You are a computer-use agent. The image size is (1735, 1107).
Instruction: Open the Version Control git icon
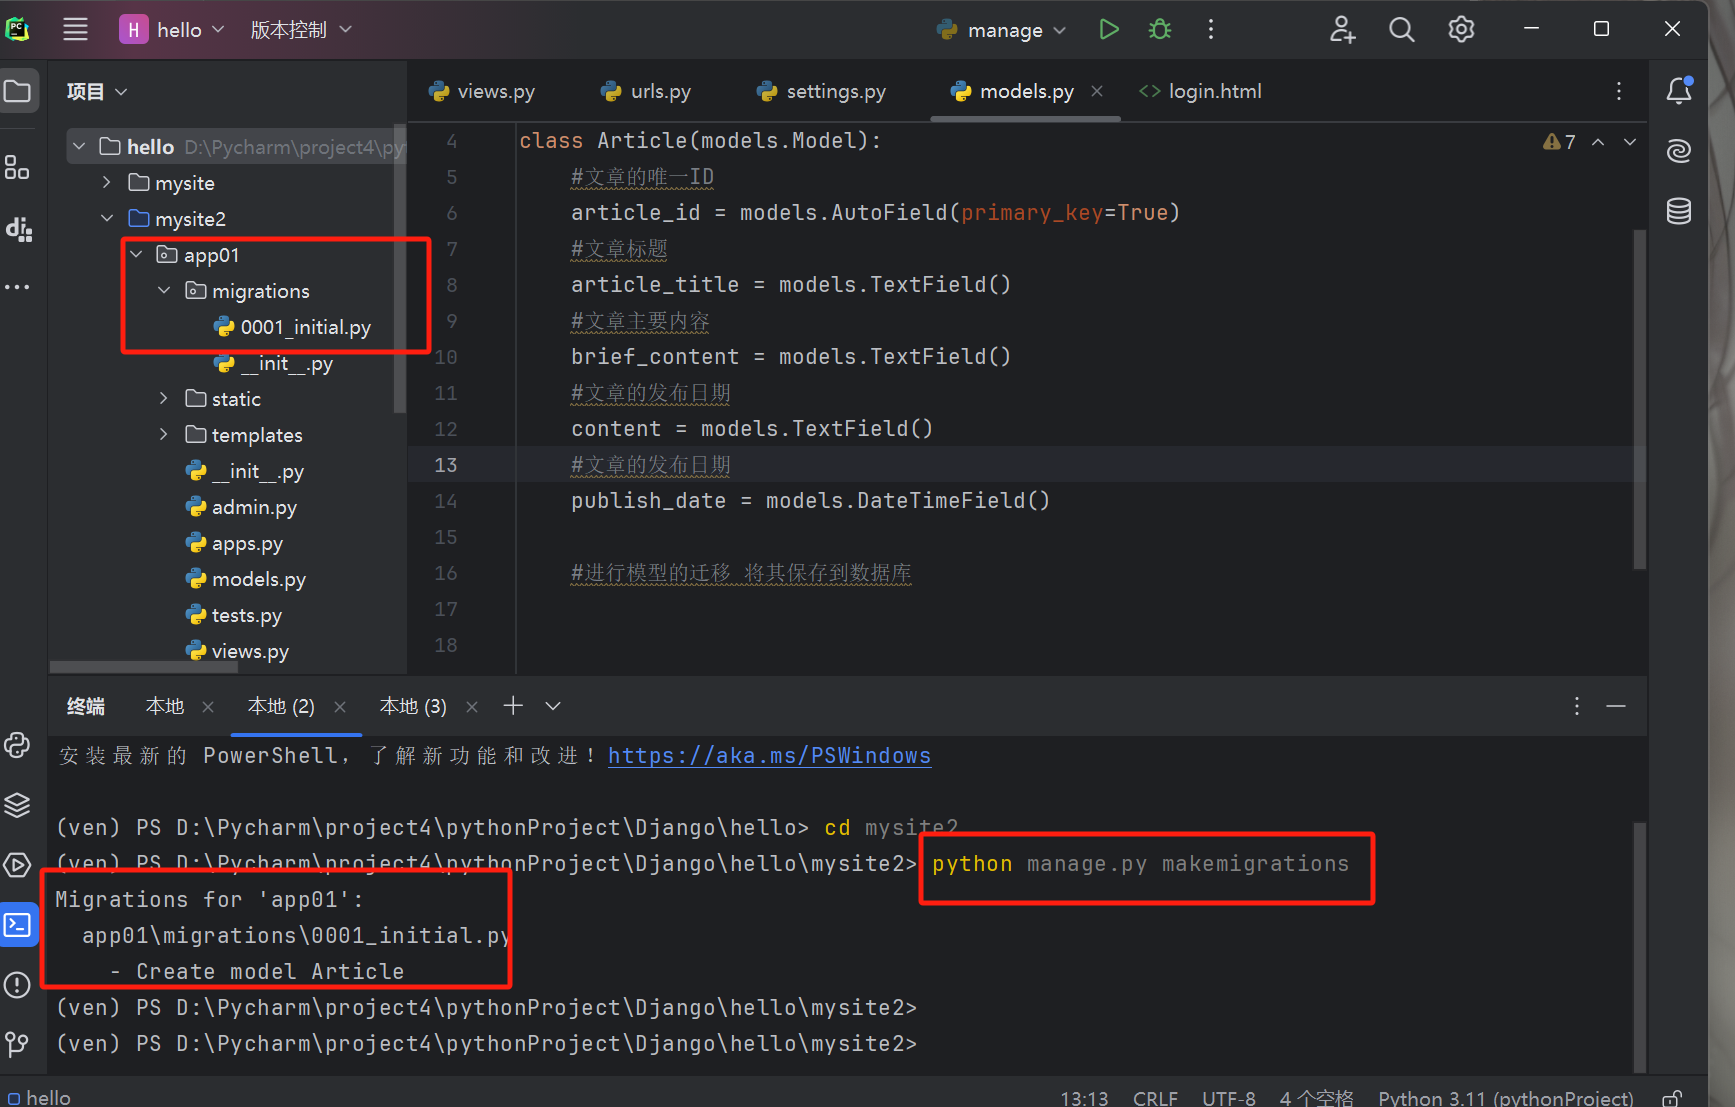[x=18, y=1044]
